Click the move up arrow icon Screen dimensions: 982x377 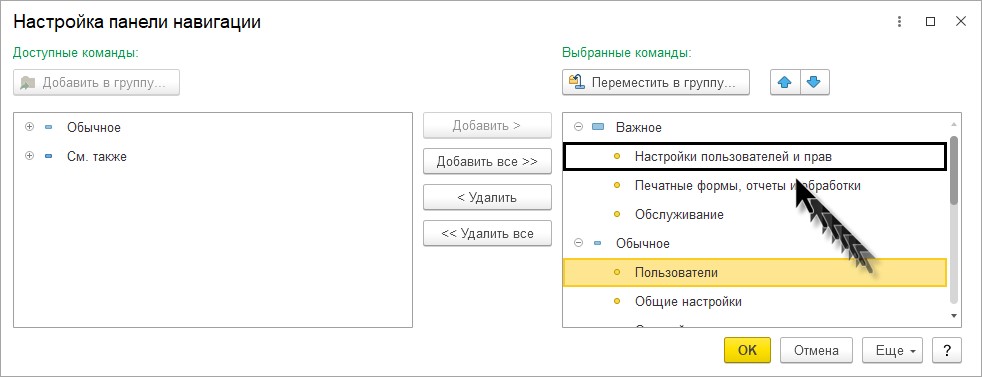click(x=785, y=82)
